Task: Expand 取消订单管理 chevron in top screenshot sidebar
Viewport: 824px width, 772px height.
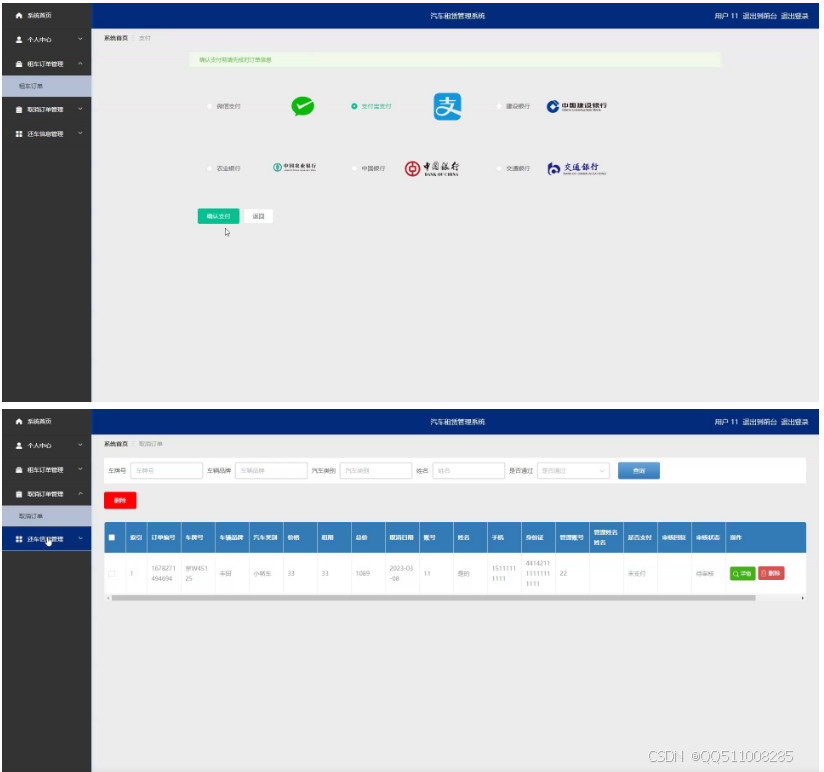Action: pos(80,109)
